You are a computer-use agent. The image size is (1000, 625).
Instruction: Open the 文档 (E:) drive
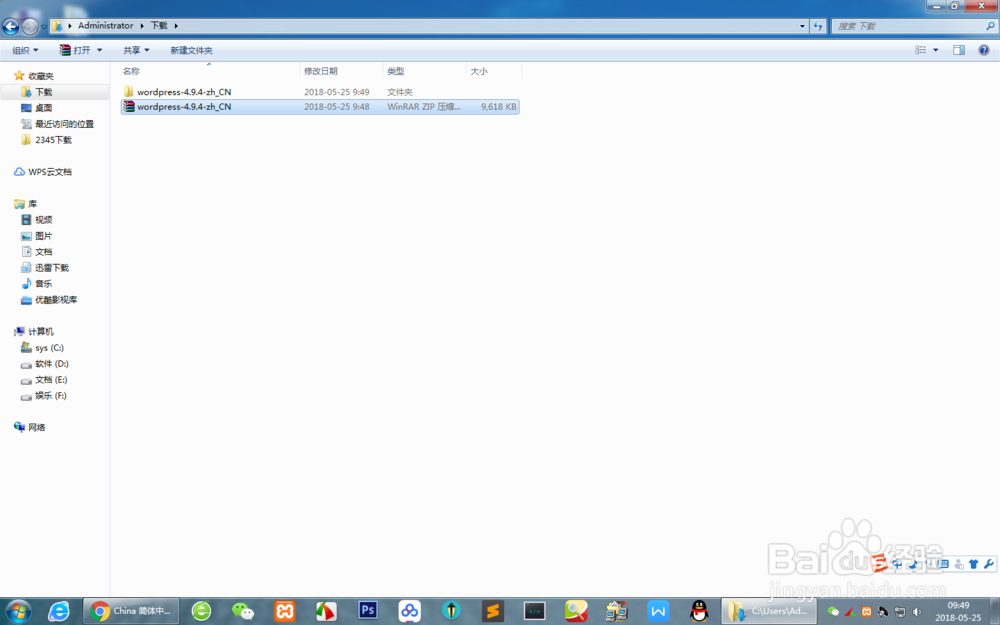[51, 379]
